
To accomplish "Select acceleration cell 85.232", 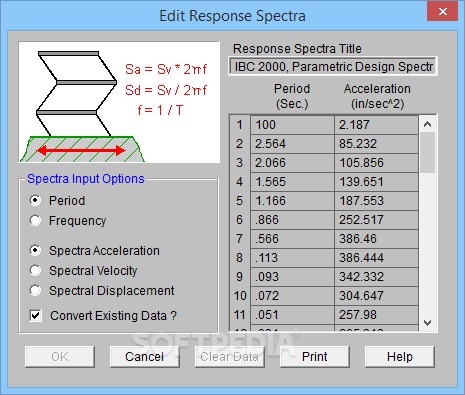I will click(x=376, y=144).
